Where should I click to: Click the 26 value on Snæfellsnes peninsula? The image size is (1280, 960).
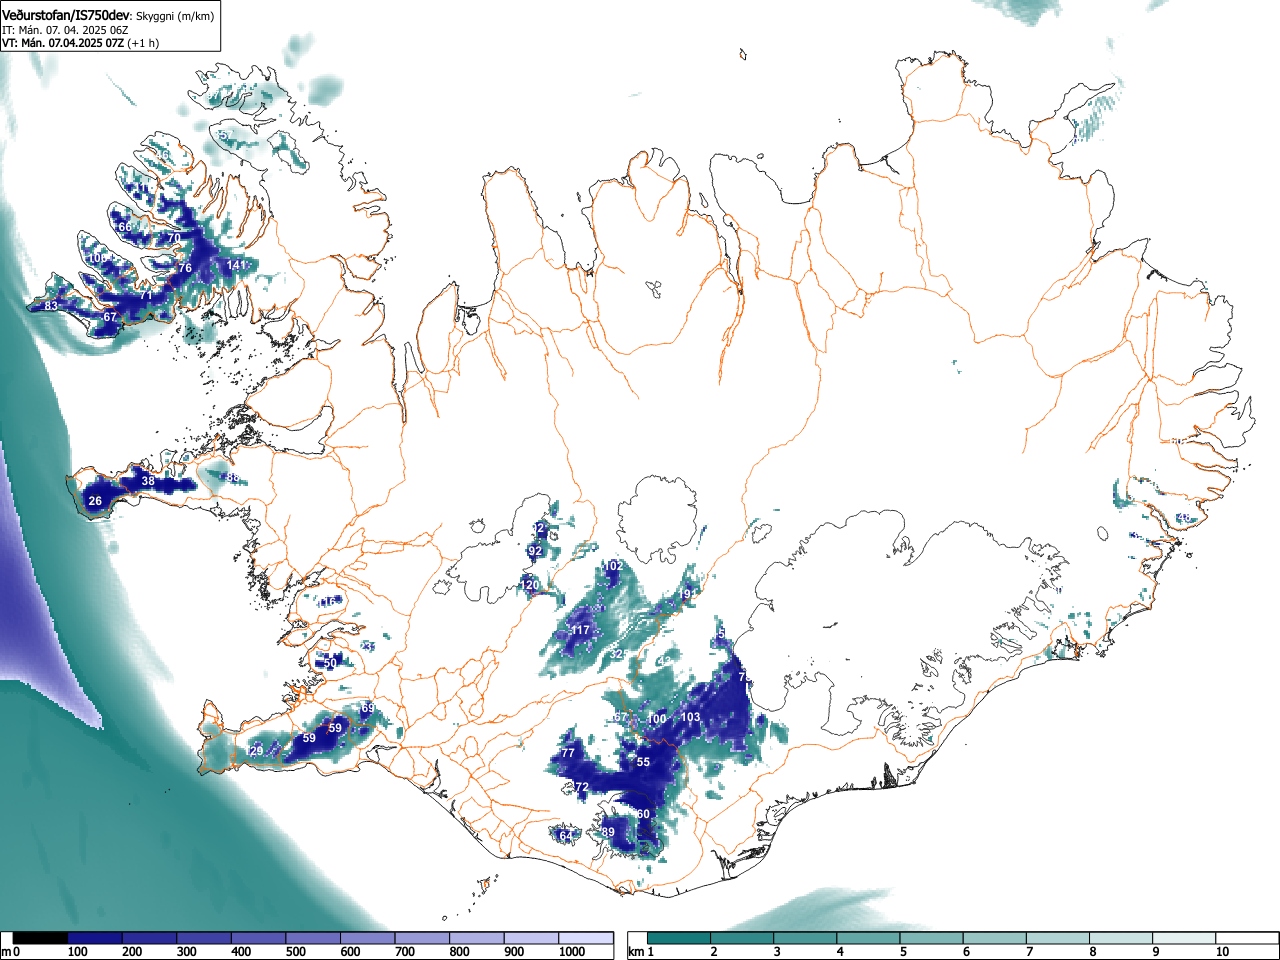point(95,501)
